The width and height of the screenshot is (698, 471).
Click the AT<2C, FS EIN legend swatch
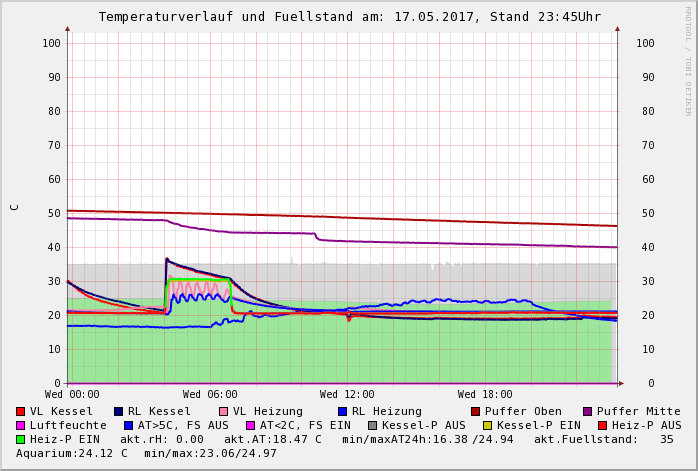click(251, 426)
